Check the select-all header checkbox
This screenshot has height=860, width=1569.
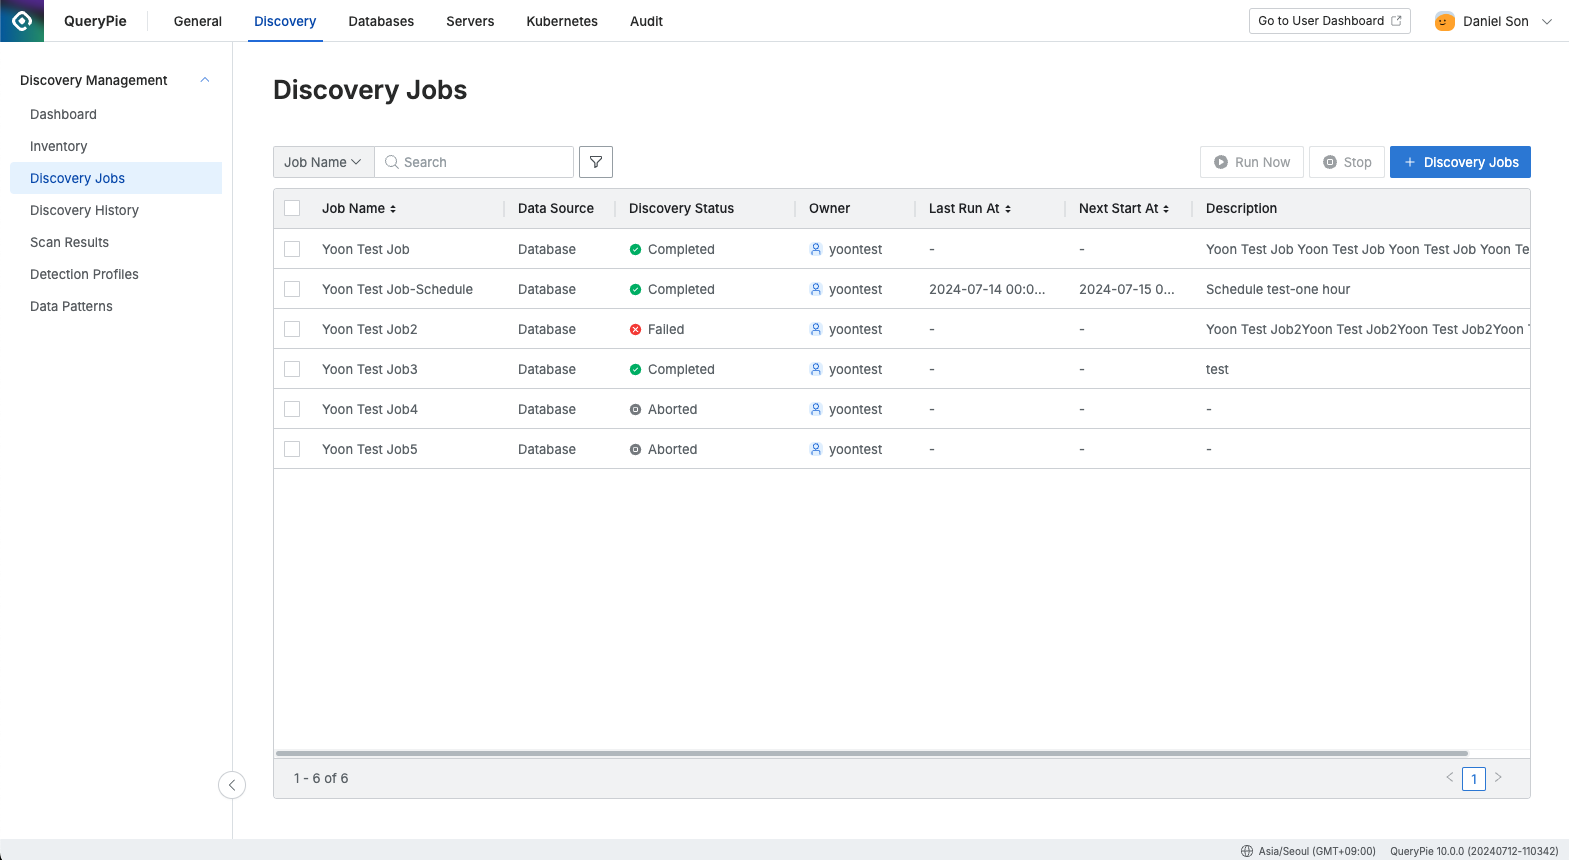coord(292,208)
